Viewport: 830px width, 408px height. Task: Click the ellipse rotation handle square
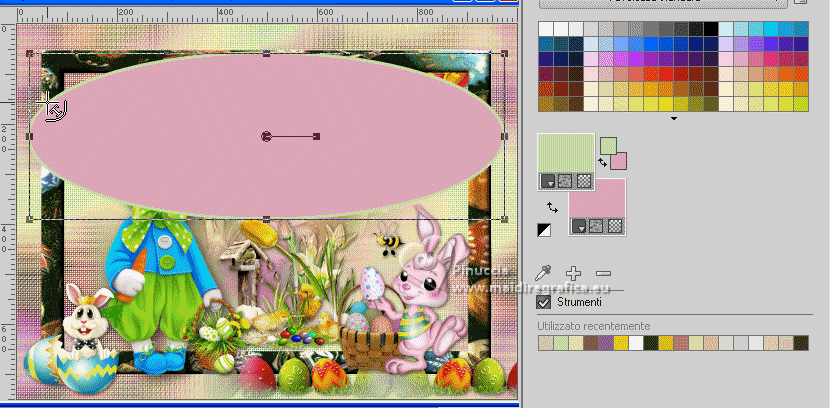coord(317,137)
